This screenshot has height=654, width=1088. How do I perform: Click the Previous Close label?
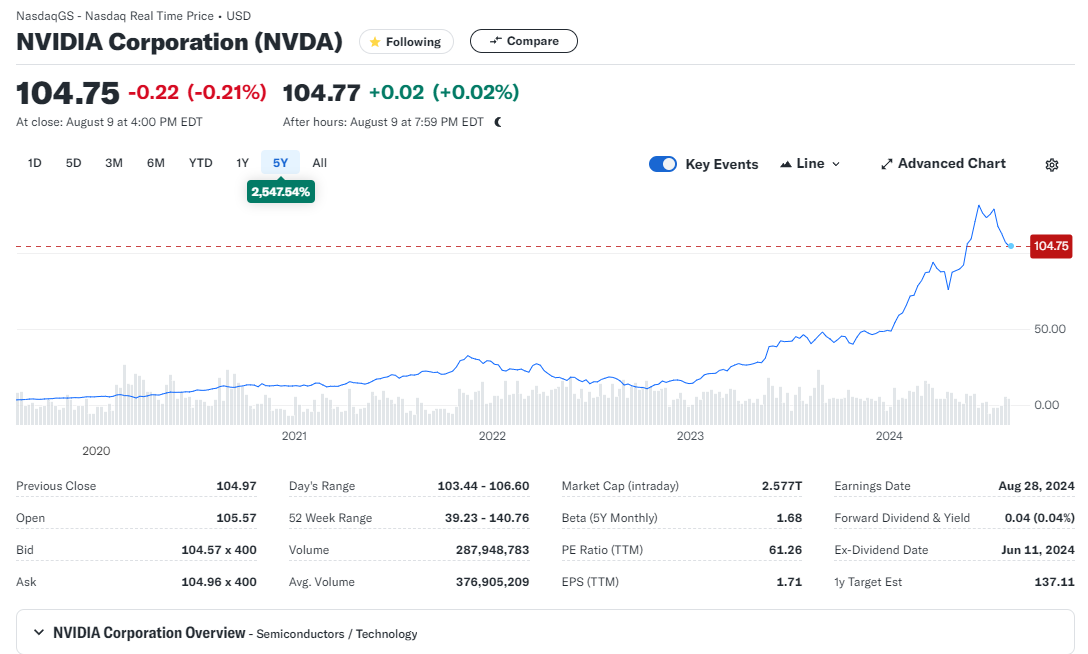pyautogui.click(x=56, y=486)
